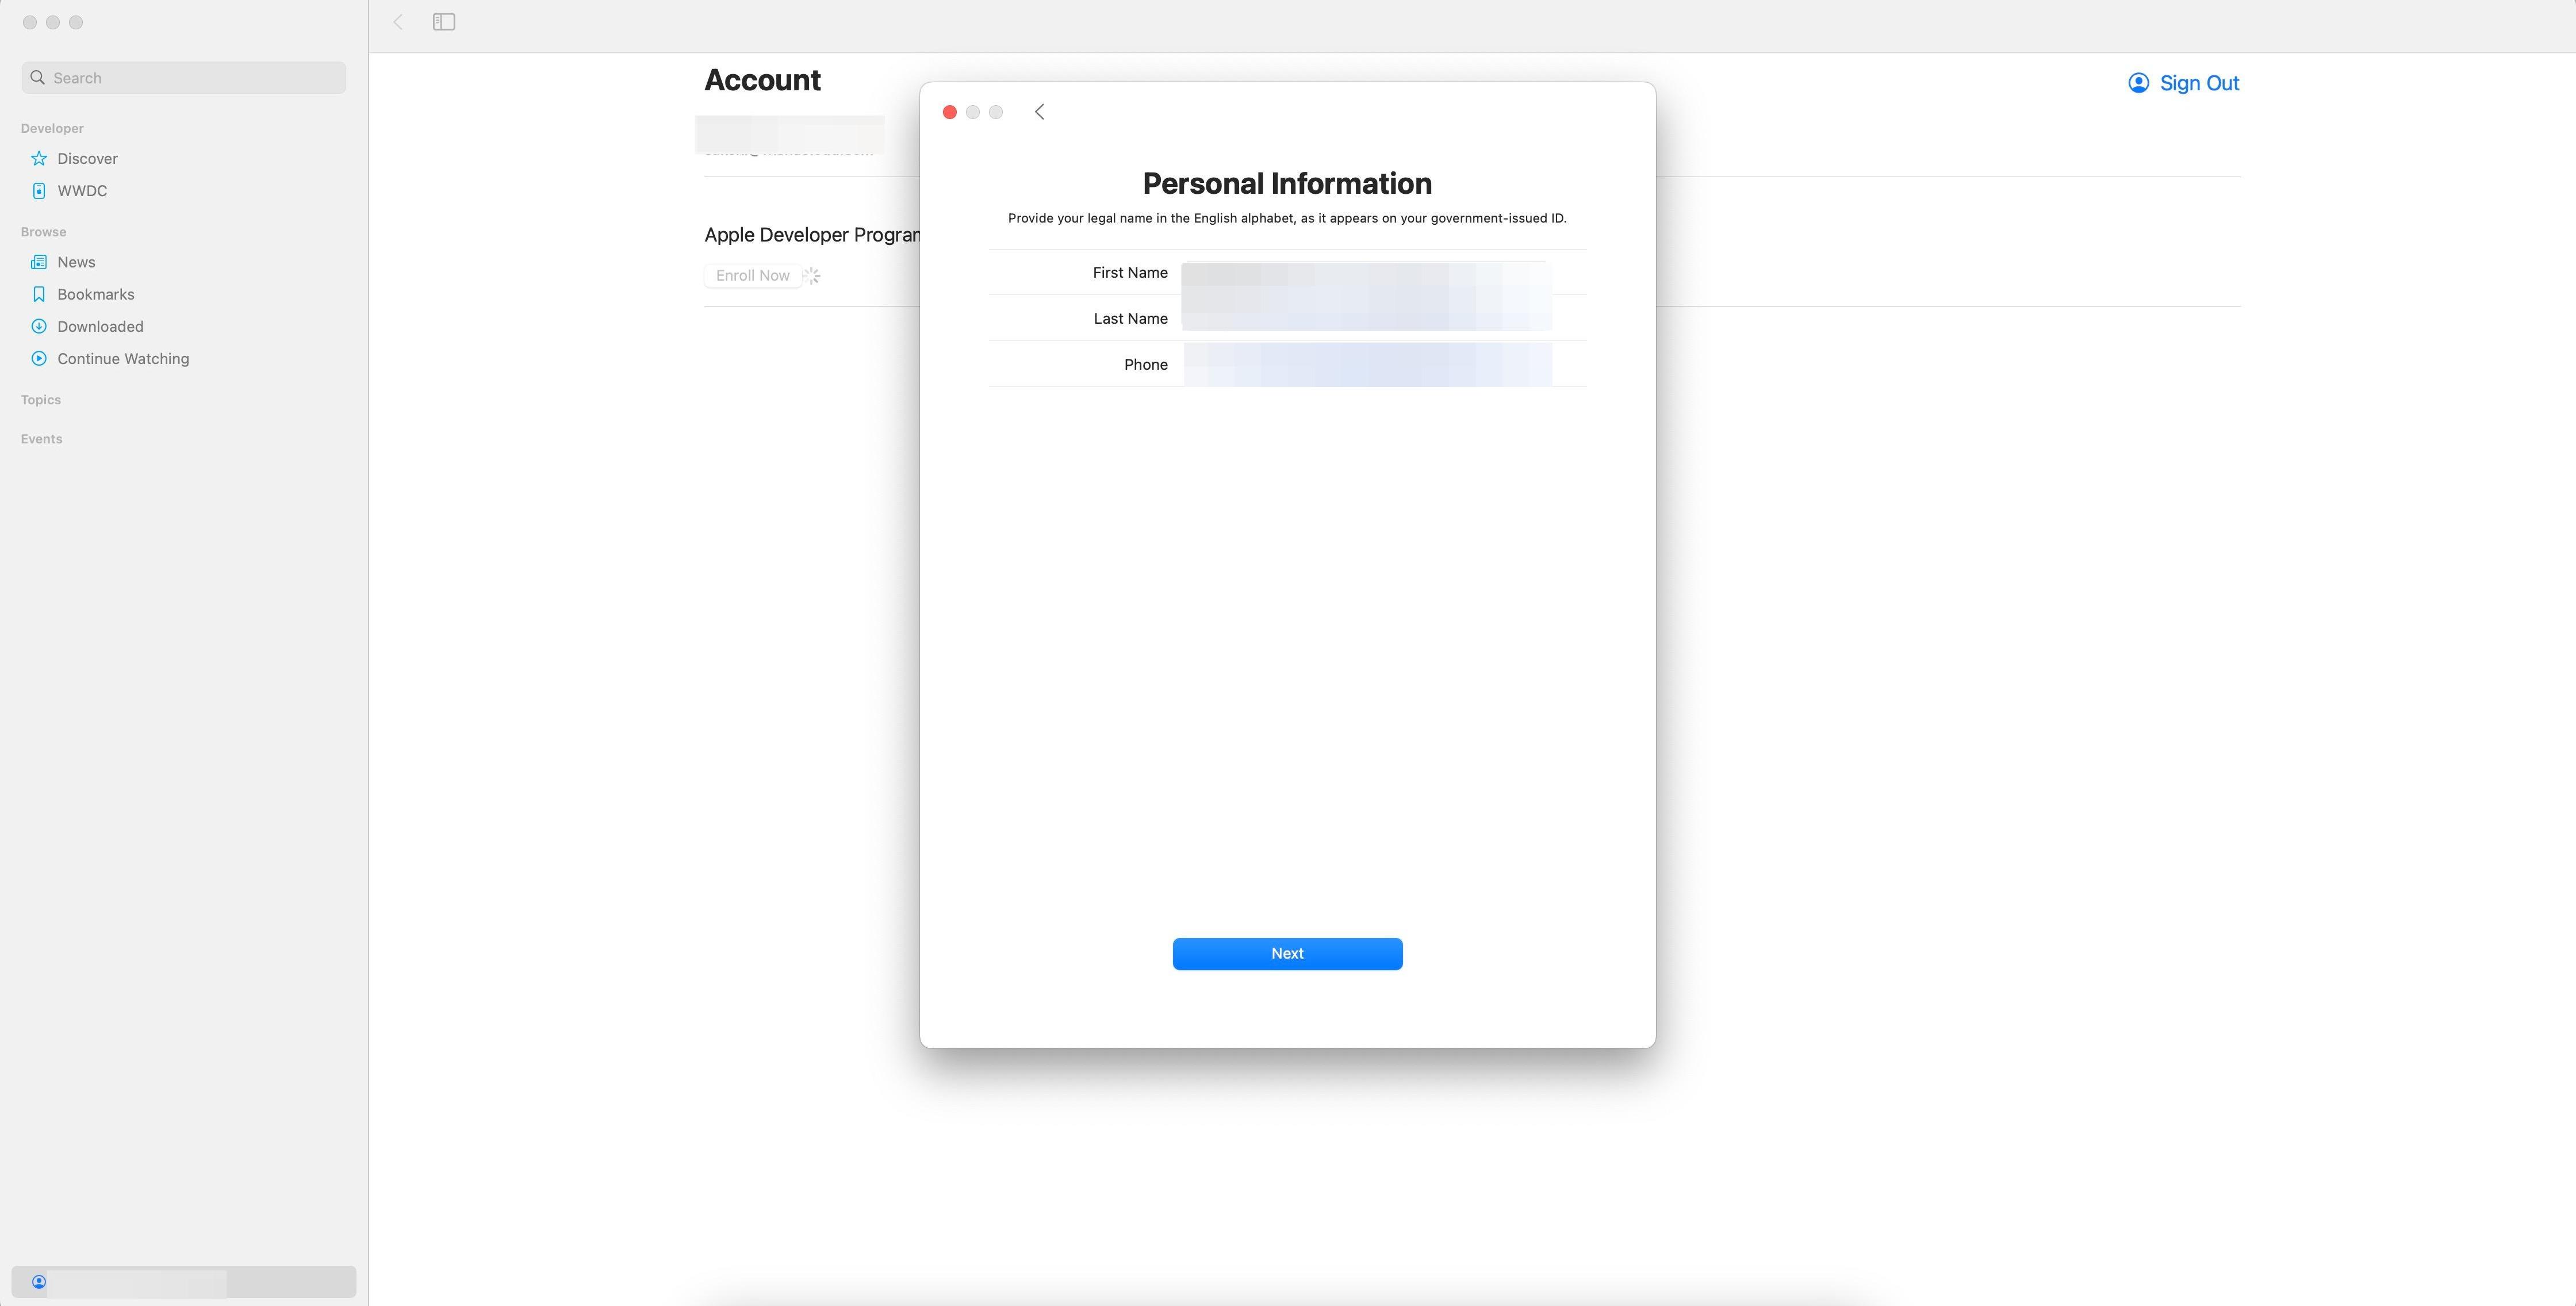Click the Bookmarks ribbon icon
The width and height of the screenshot is (2576, 1306).
[39, 294]
